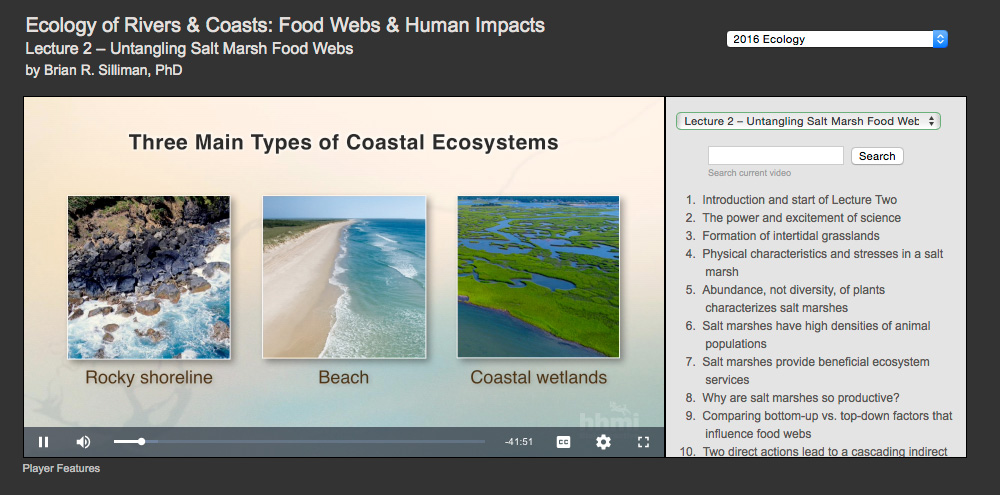The height and width of the screenshot is (495, 1000).
Task: Select Abundance, not diversity, of plants chapter
Action: click(794, 299)
